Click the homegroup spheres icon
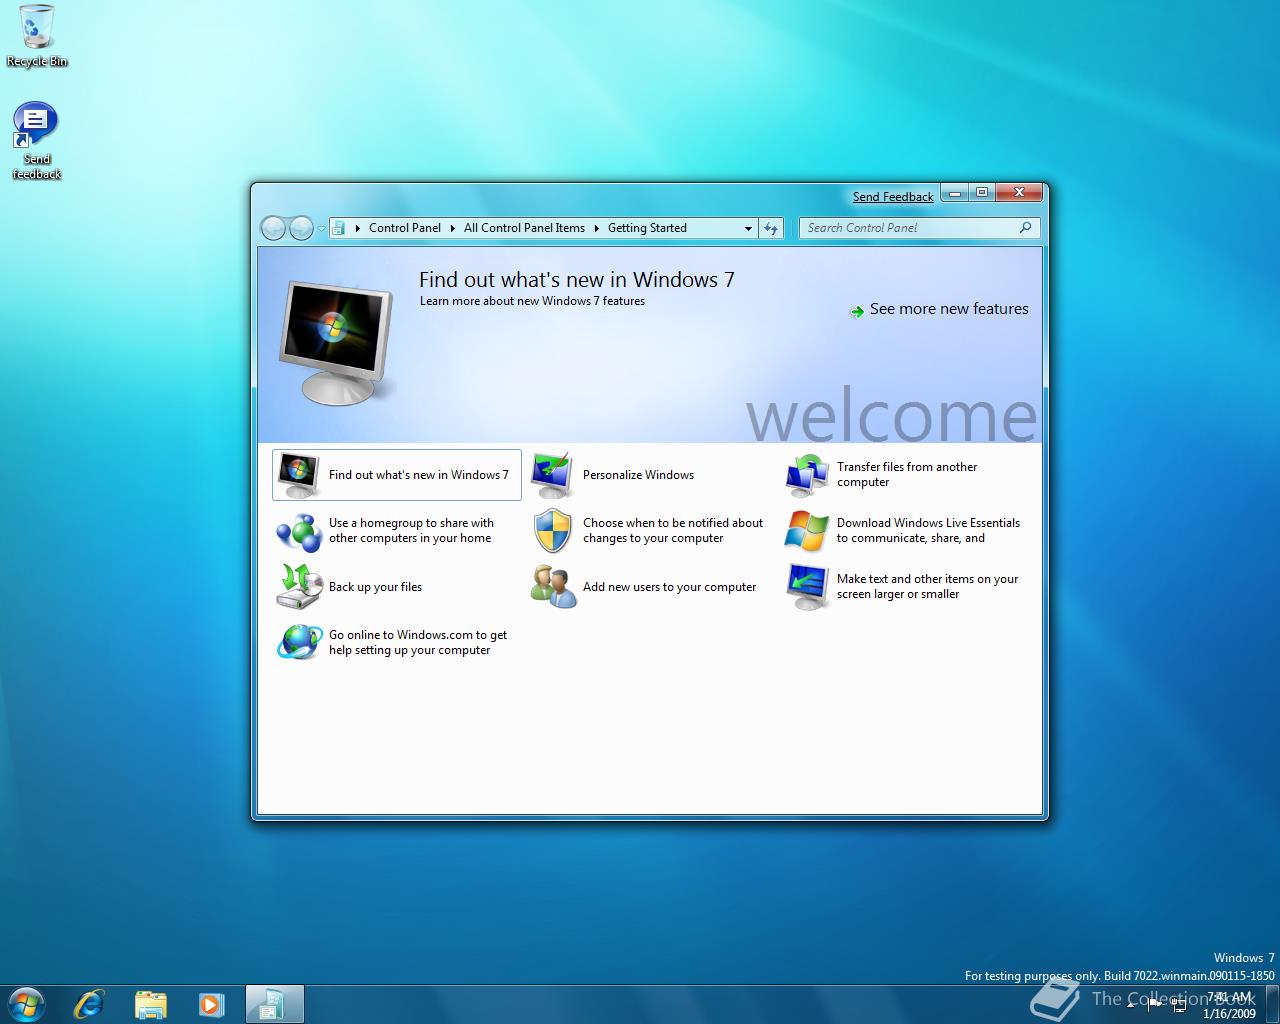The width and height of the screenshot is (1280, 1024). (298, 531)
